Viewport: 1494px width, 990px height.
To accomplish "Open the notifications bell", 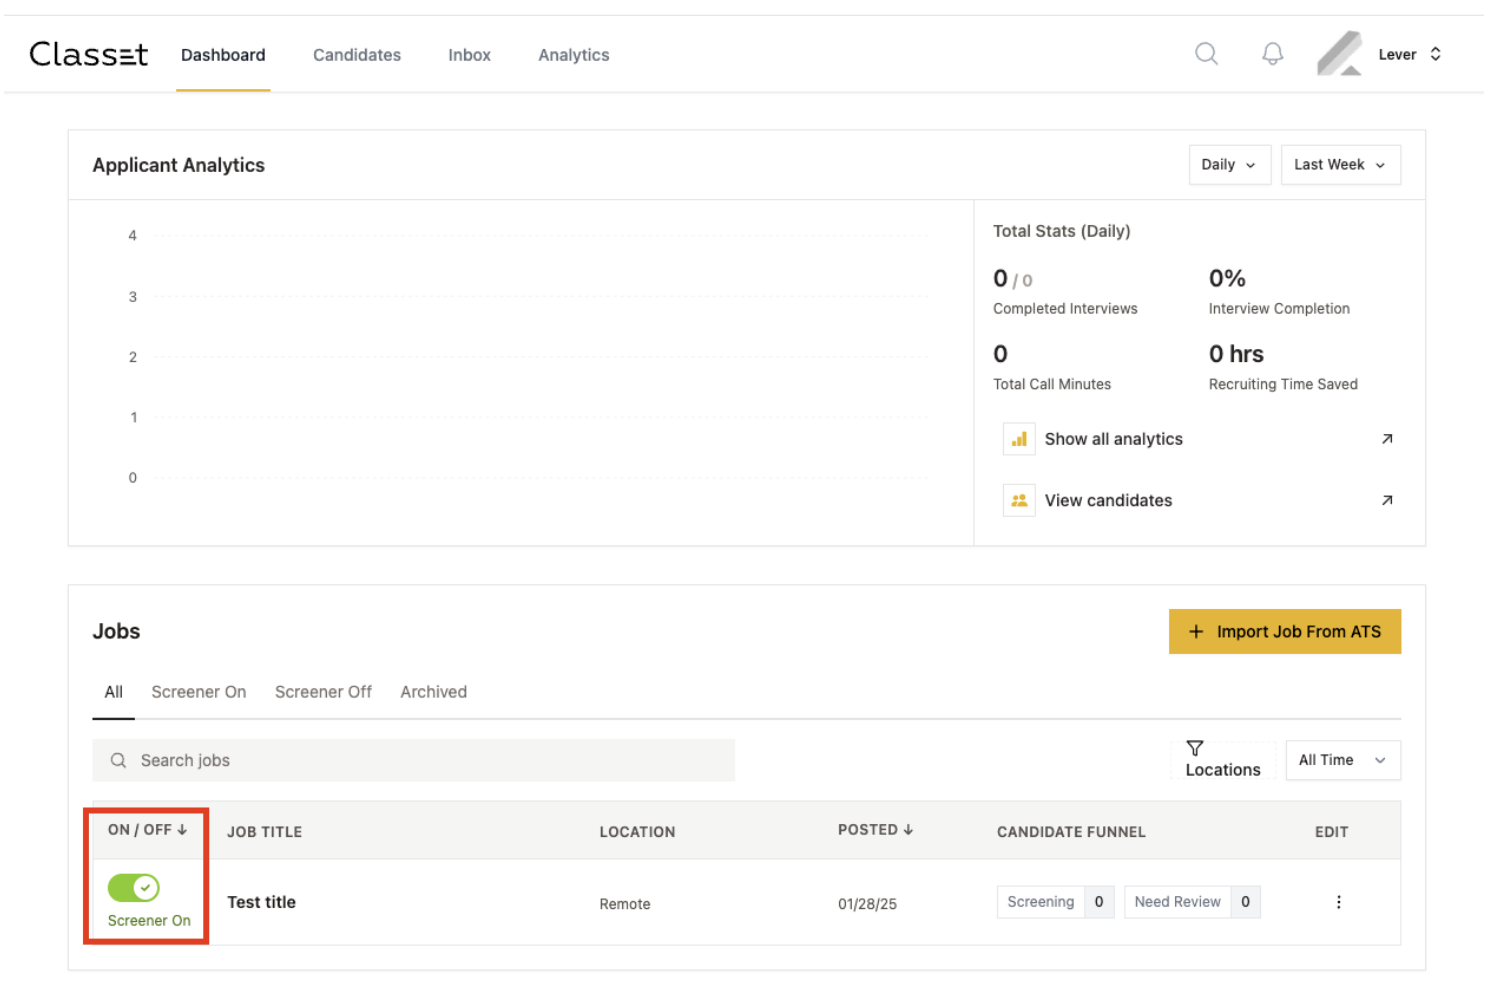I will 1272,54.
